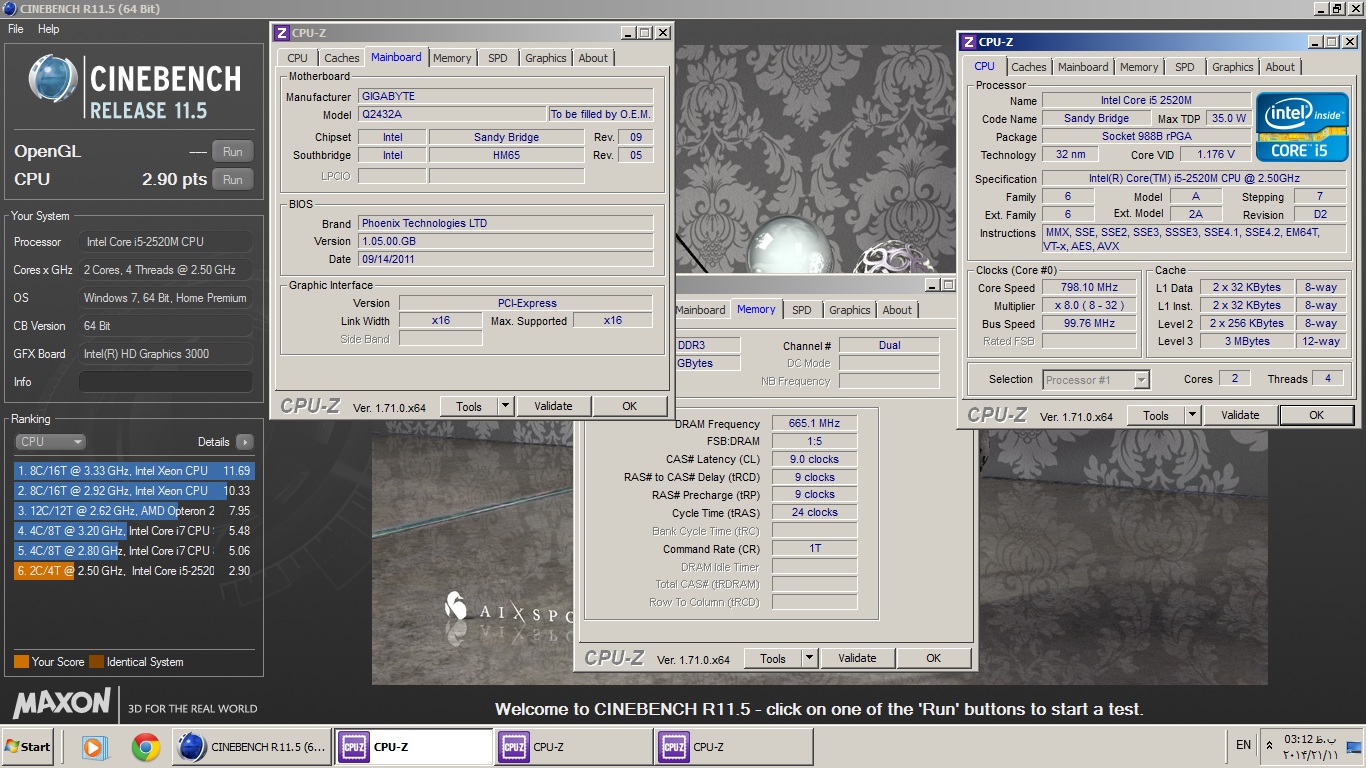Switch to CINEBENCH R11.5 taskbar item
This screenshot has height=768, width=1366.
tap(252, 746)
